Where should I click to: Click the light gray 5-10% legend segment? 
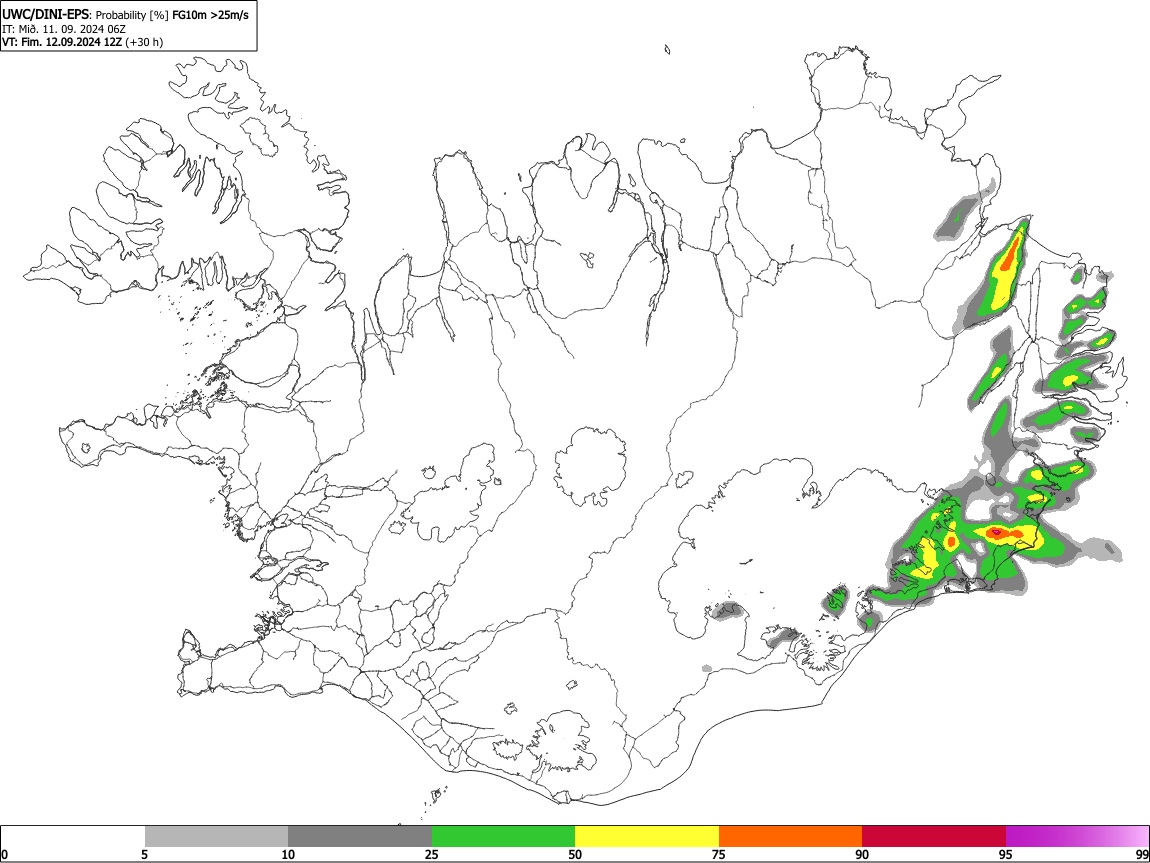pos(216,837)
